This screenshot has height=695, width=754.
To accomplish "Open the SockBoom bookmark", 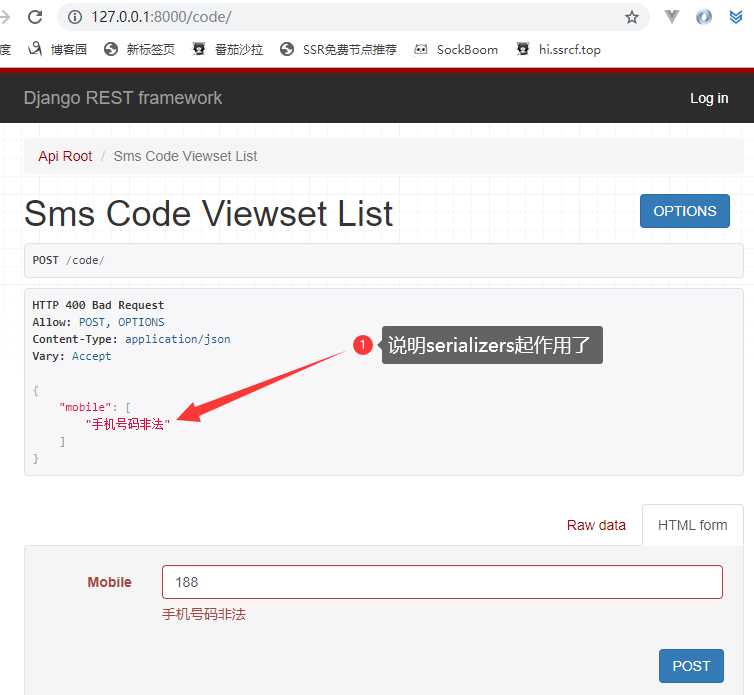I will (456, 49).
